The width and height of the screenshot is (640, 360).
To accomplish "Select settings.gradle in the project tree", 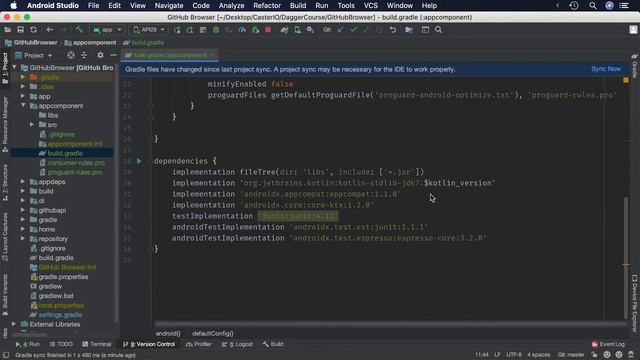I will point(60,315).
